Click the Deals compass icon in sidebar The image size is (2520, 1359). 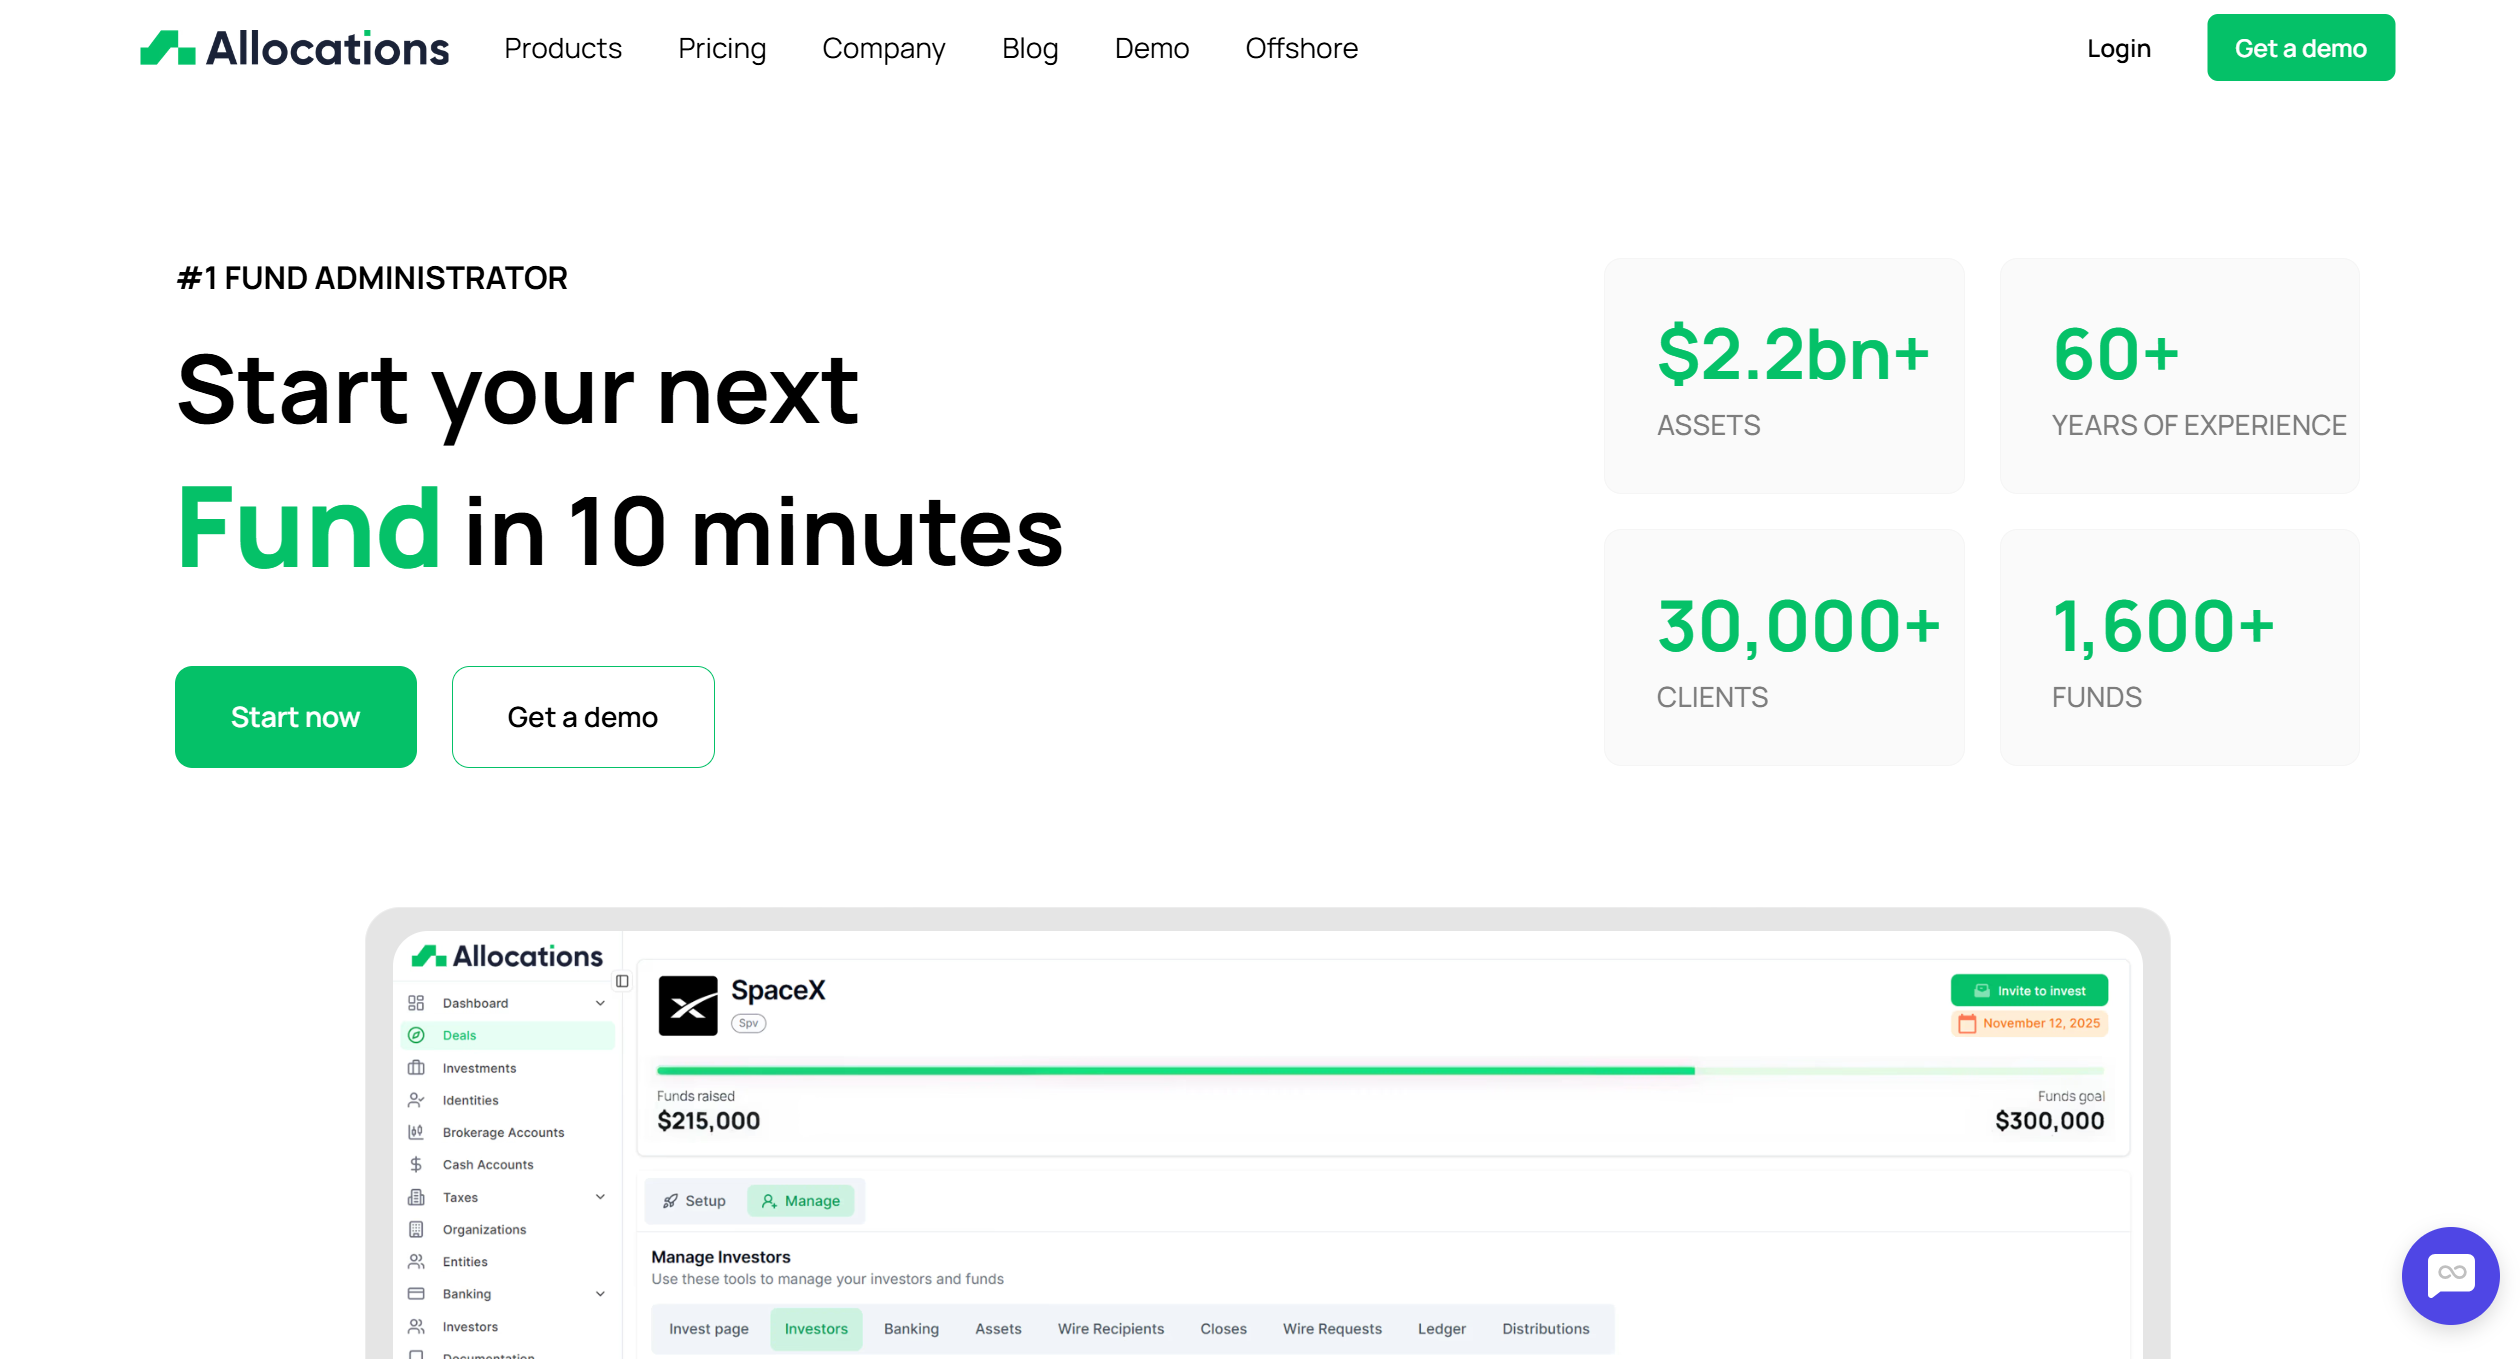coord(417,1035)
